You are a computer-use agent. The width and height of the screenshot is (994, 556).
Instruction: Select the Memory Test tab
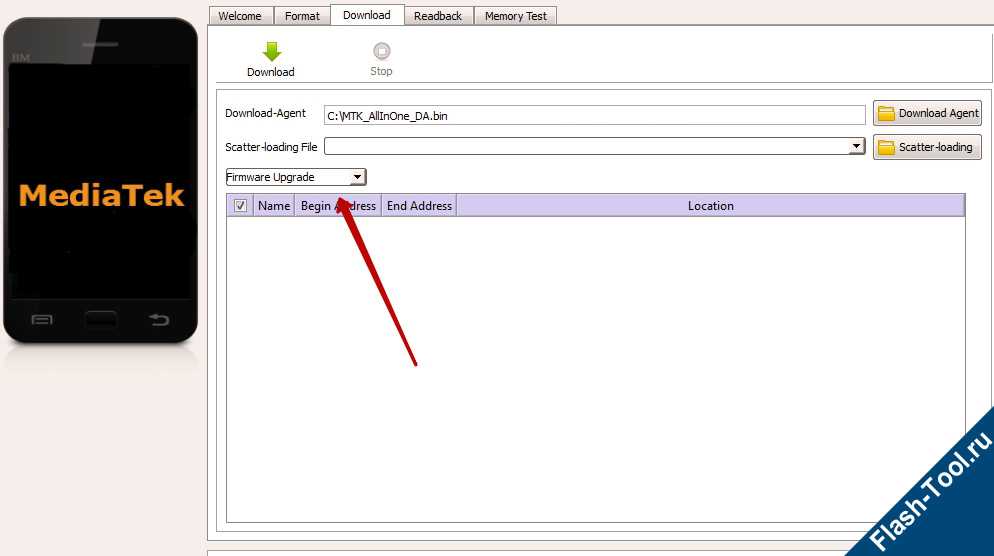pyautogui.click(x=515, y=16)
